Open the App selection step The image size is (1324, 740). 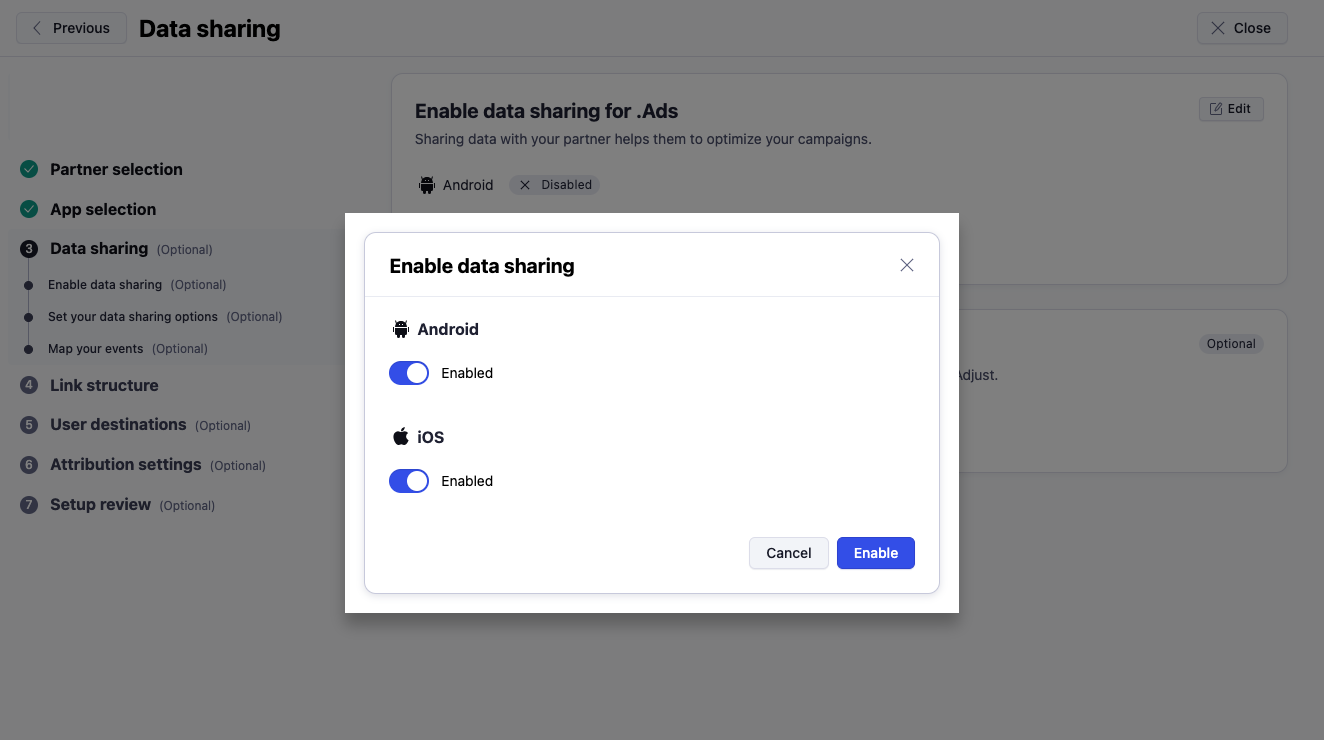pos(103,210)
